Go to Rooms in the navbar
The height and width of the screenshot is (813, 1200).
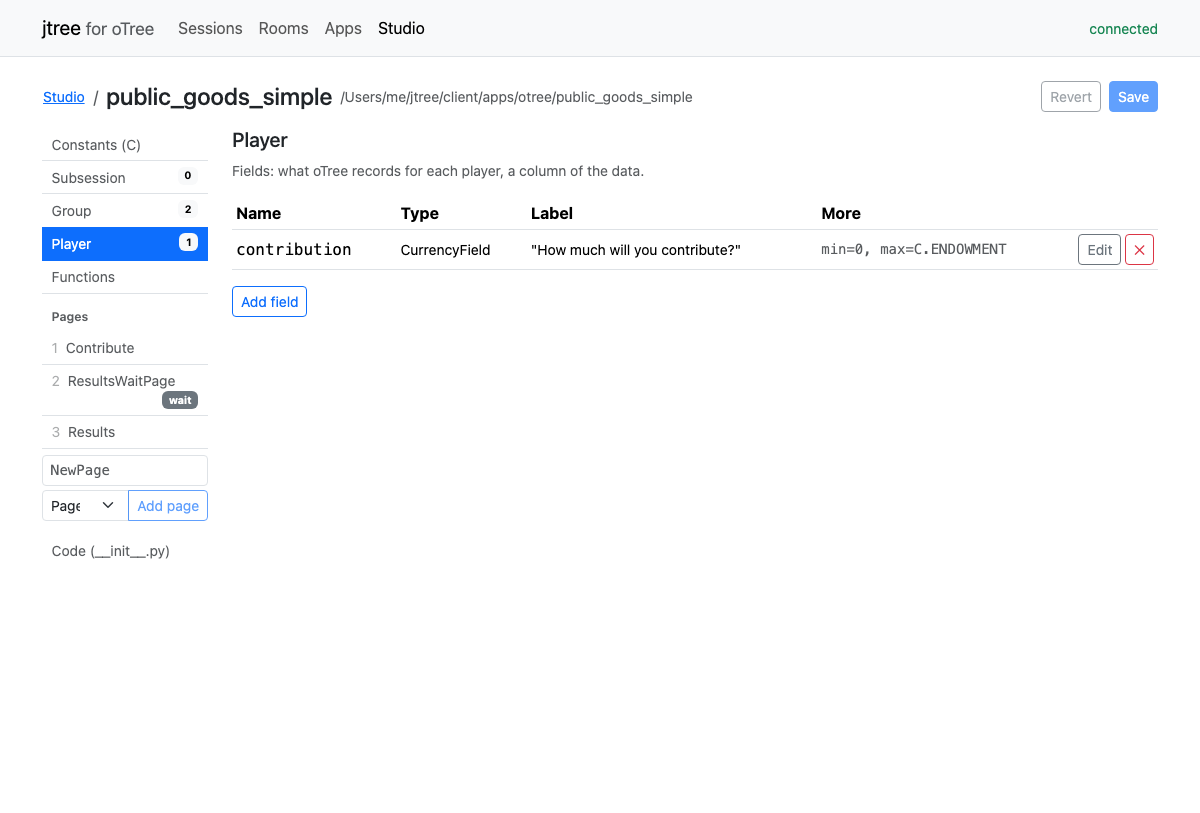coord(283,28)
